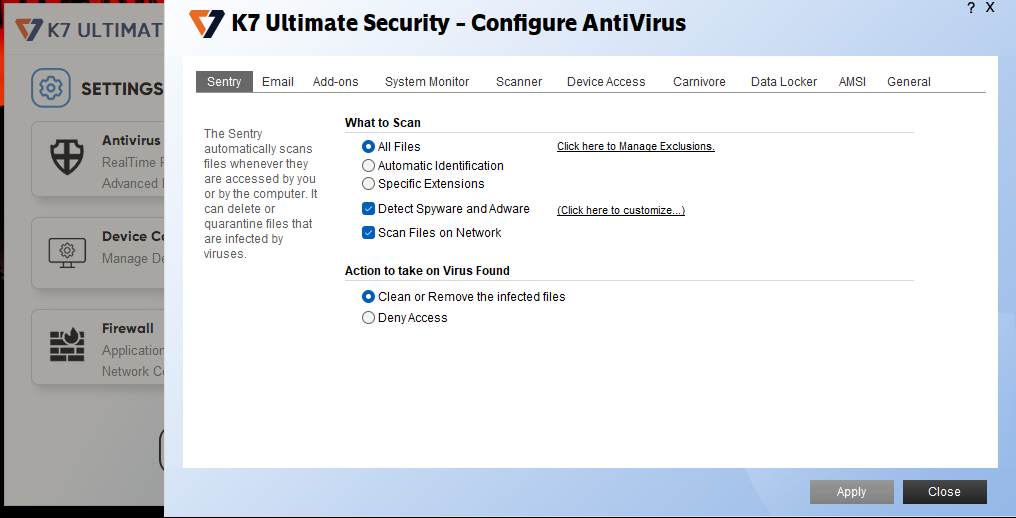The height and width of the screenshot is (518, 1016).
Task: Select Clean or Remove the infected files
Action: click(x=369, y=297)
